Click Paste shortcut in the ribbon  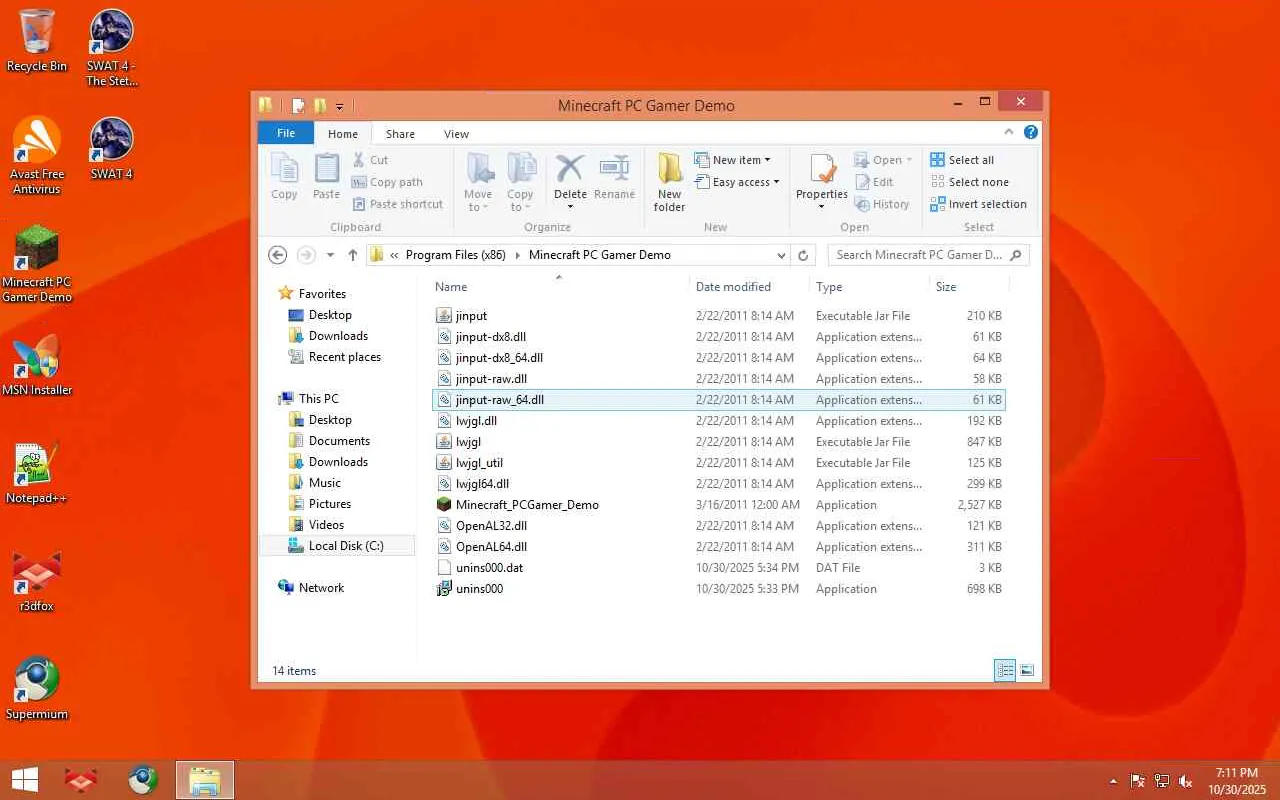point(397,204)
